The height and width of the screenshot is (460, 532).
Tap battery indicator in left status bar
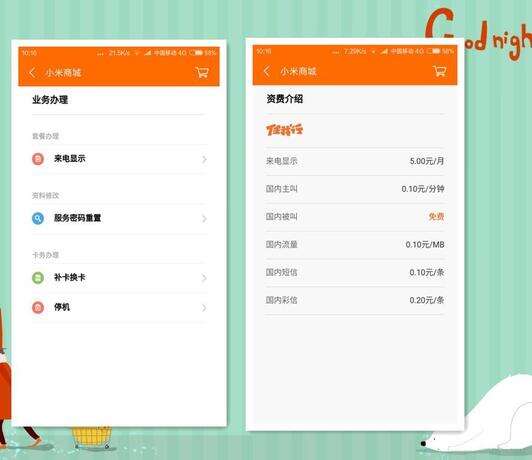point(196,53)
